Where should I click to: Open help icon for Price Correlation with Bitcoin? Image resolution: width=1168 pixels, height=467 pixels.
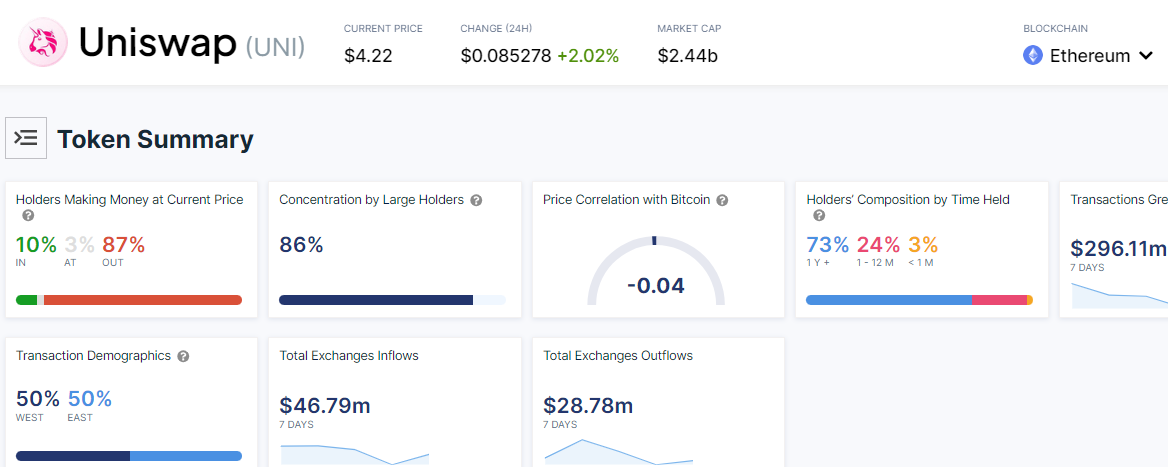click(x=722, y=200)
